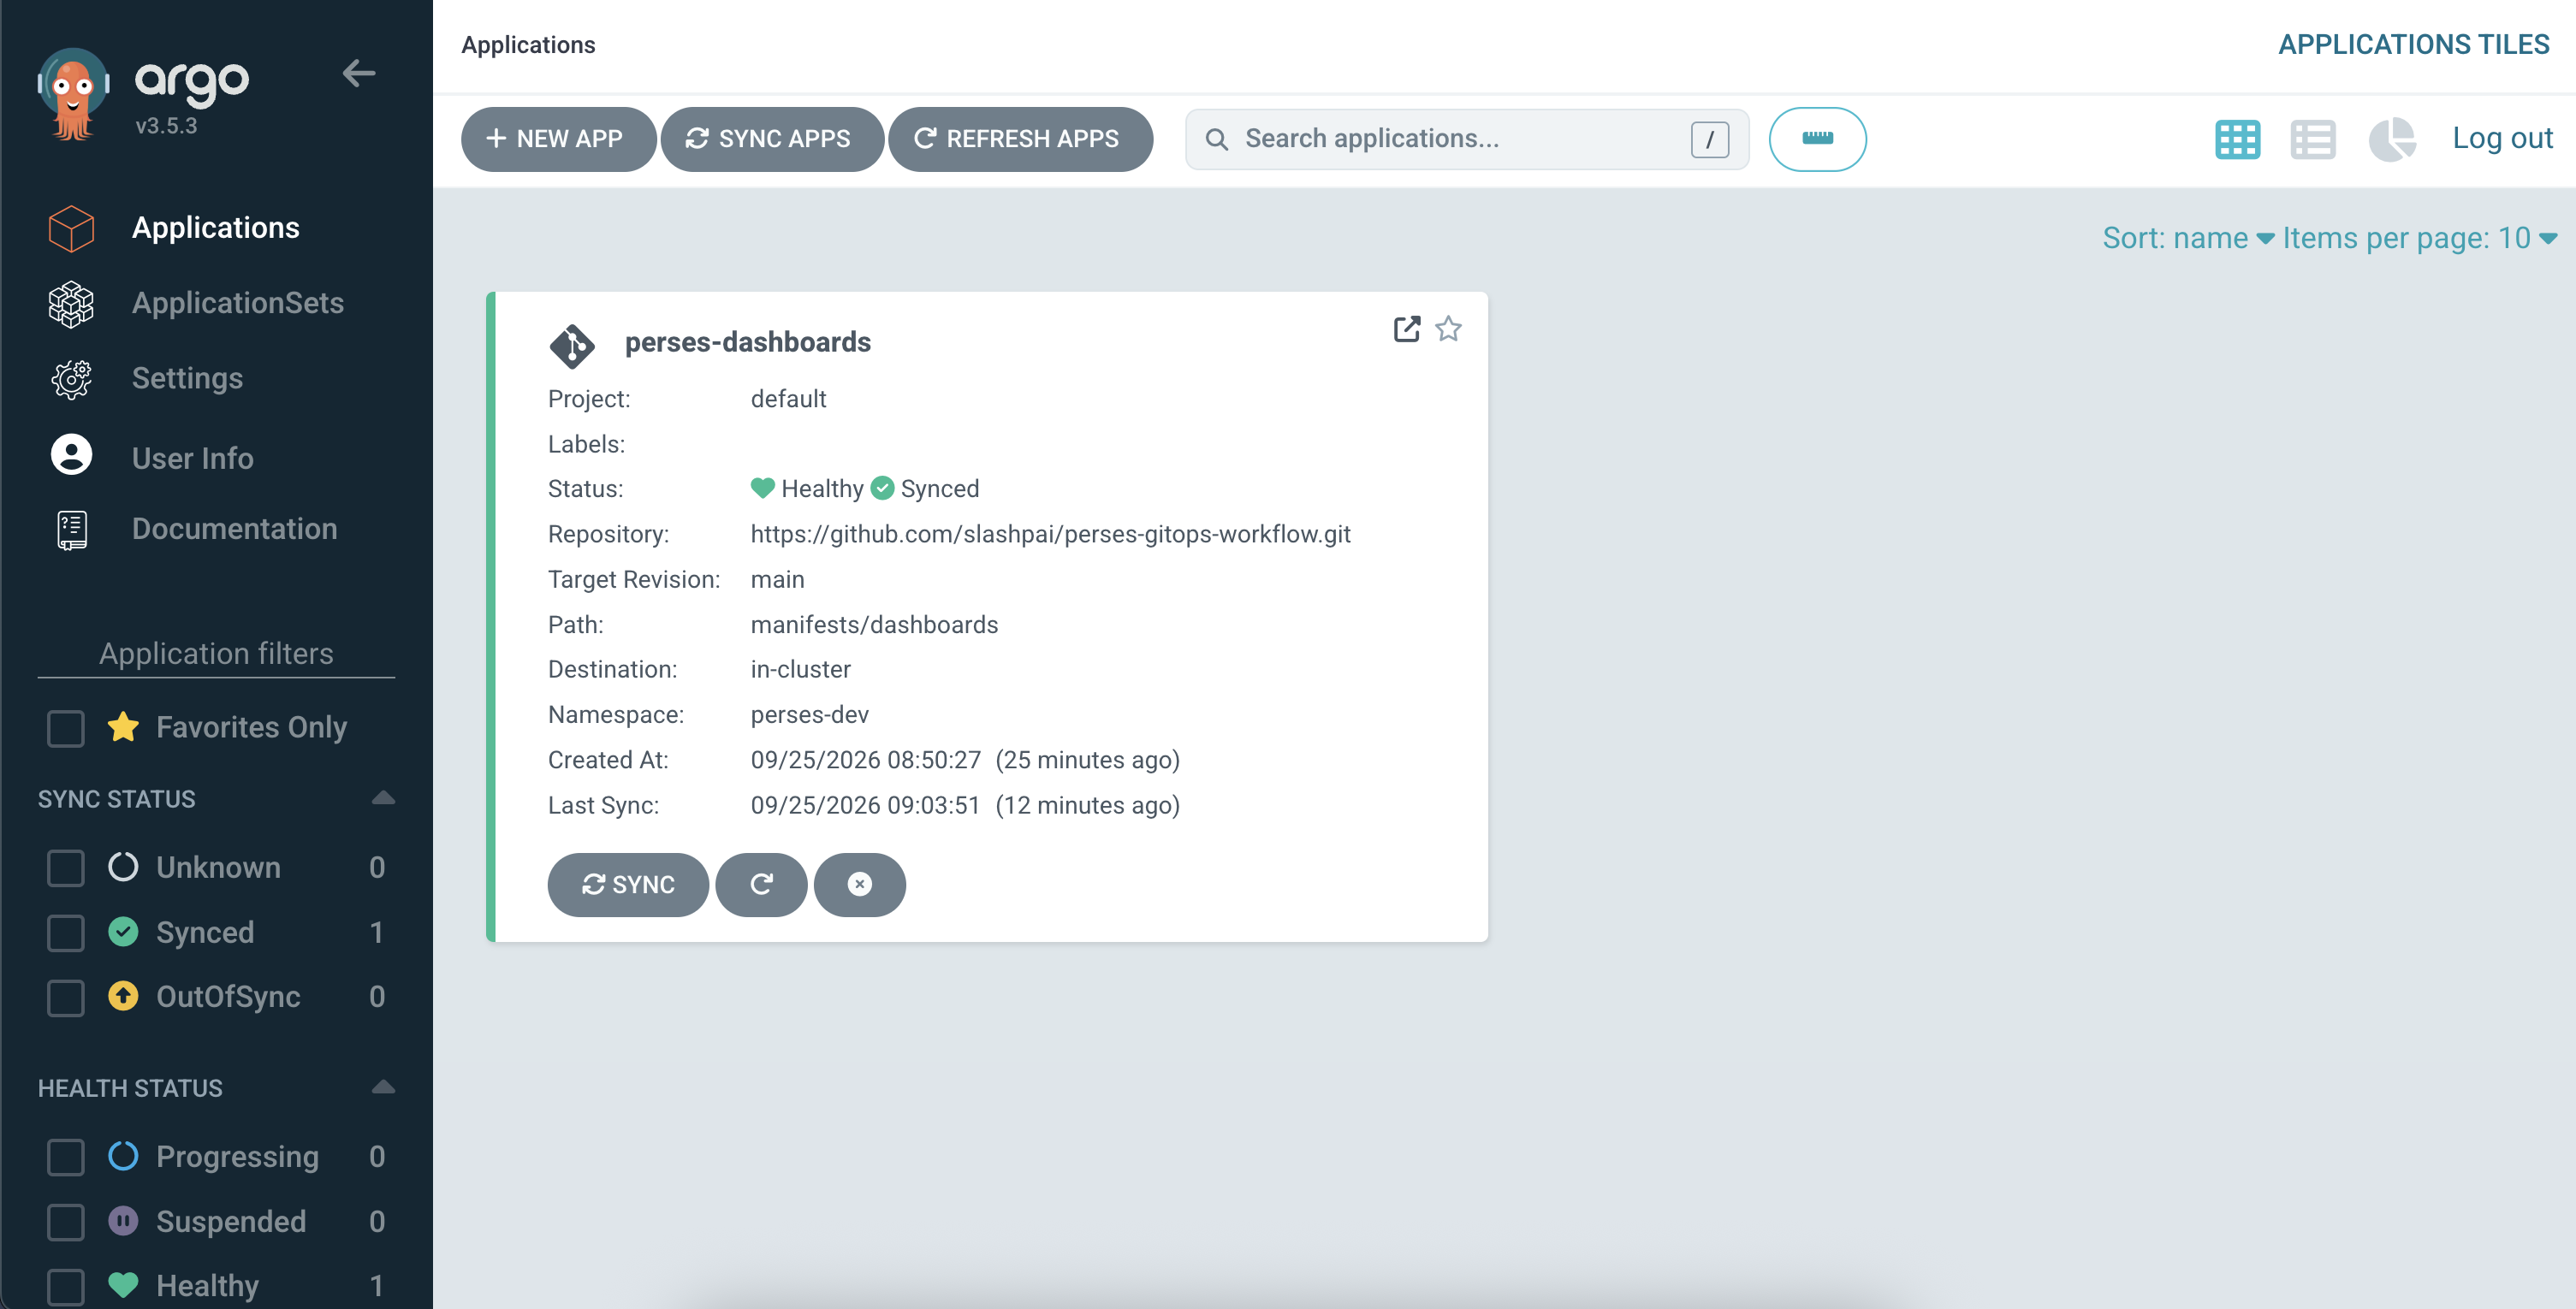This screenshot has height=1309, width=2576.
Task: Favorite perses-dashboards with the star icon
Action: click(1448, 329)
